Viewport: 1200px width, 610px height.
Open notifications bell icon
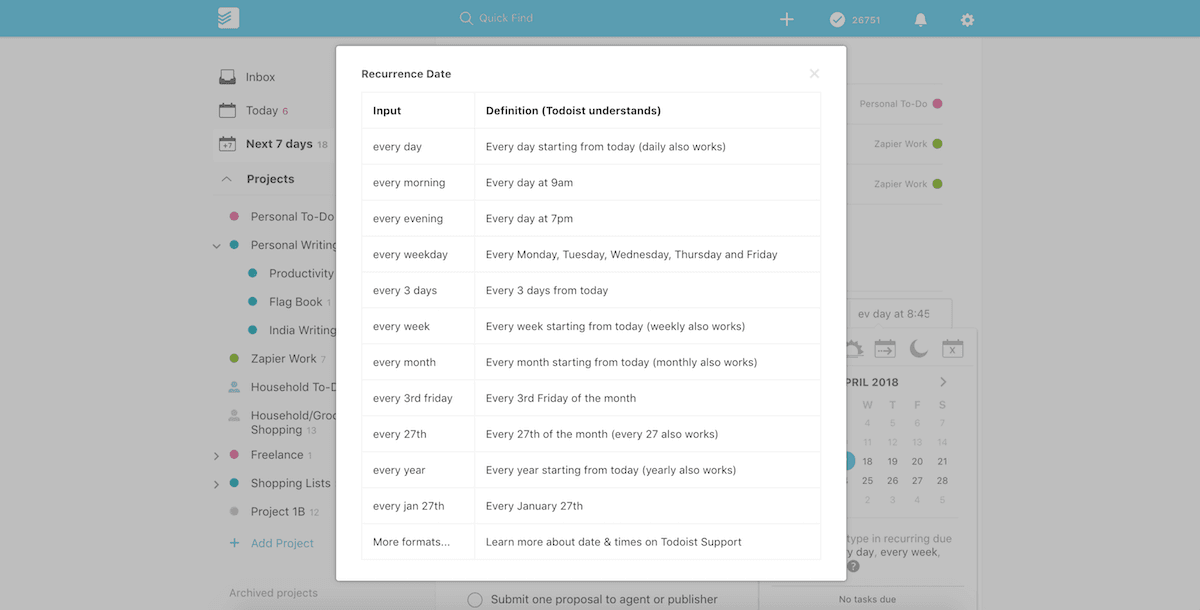click(921, 19)
